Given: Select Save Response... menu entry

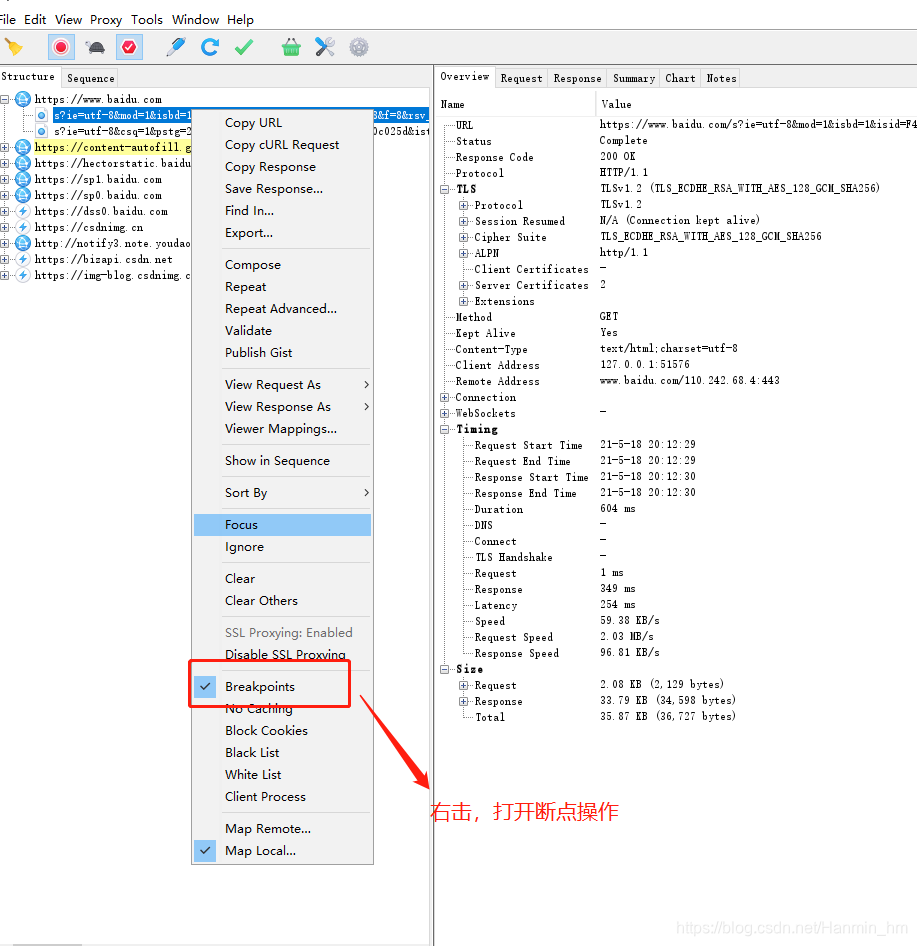Looking at the screenshot, I should (282, 189).
